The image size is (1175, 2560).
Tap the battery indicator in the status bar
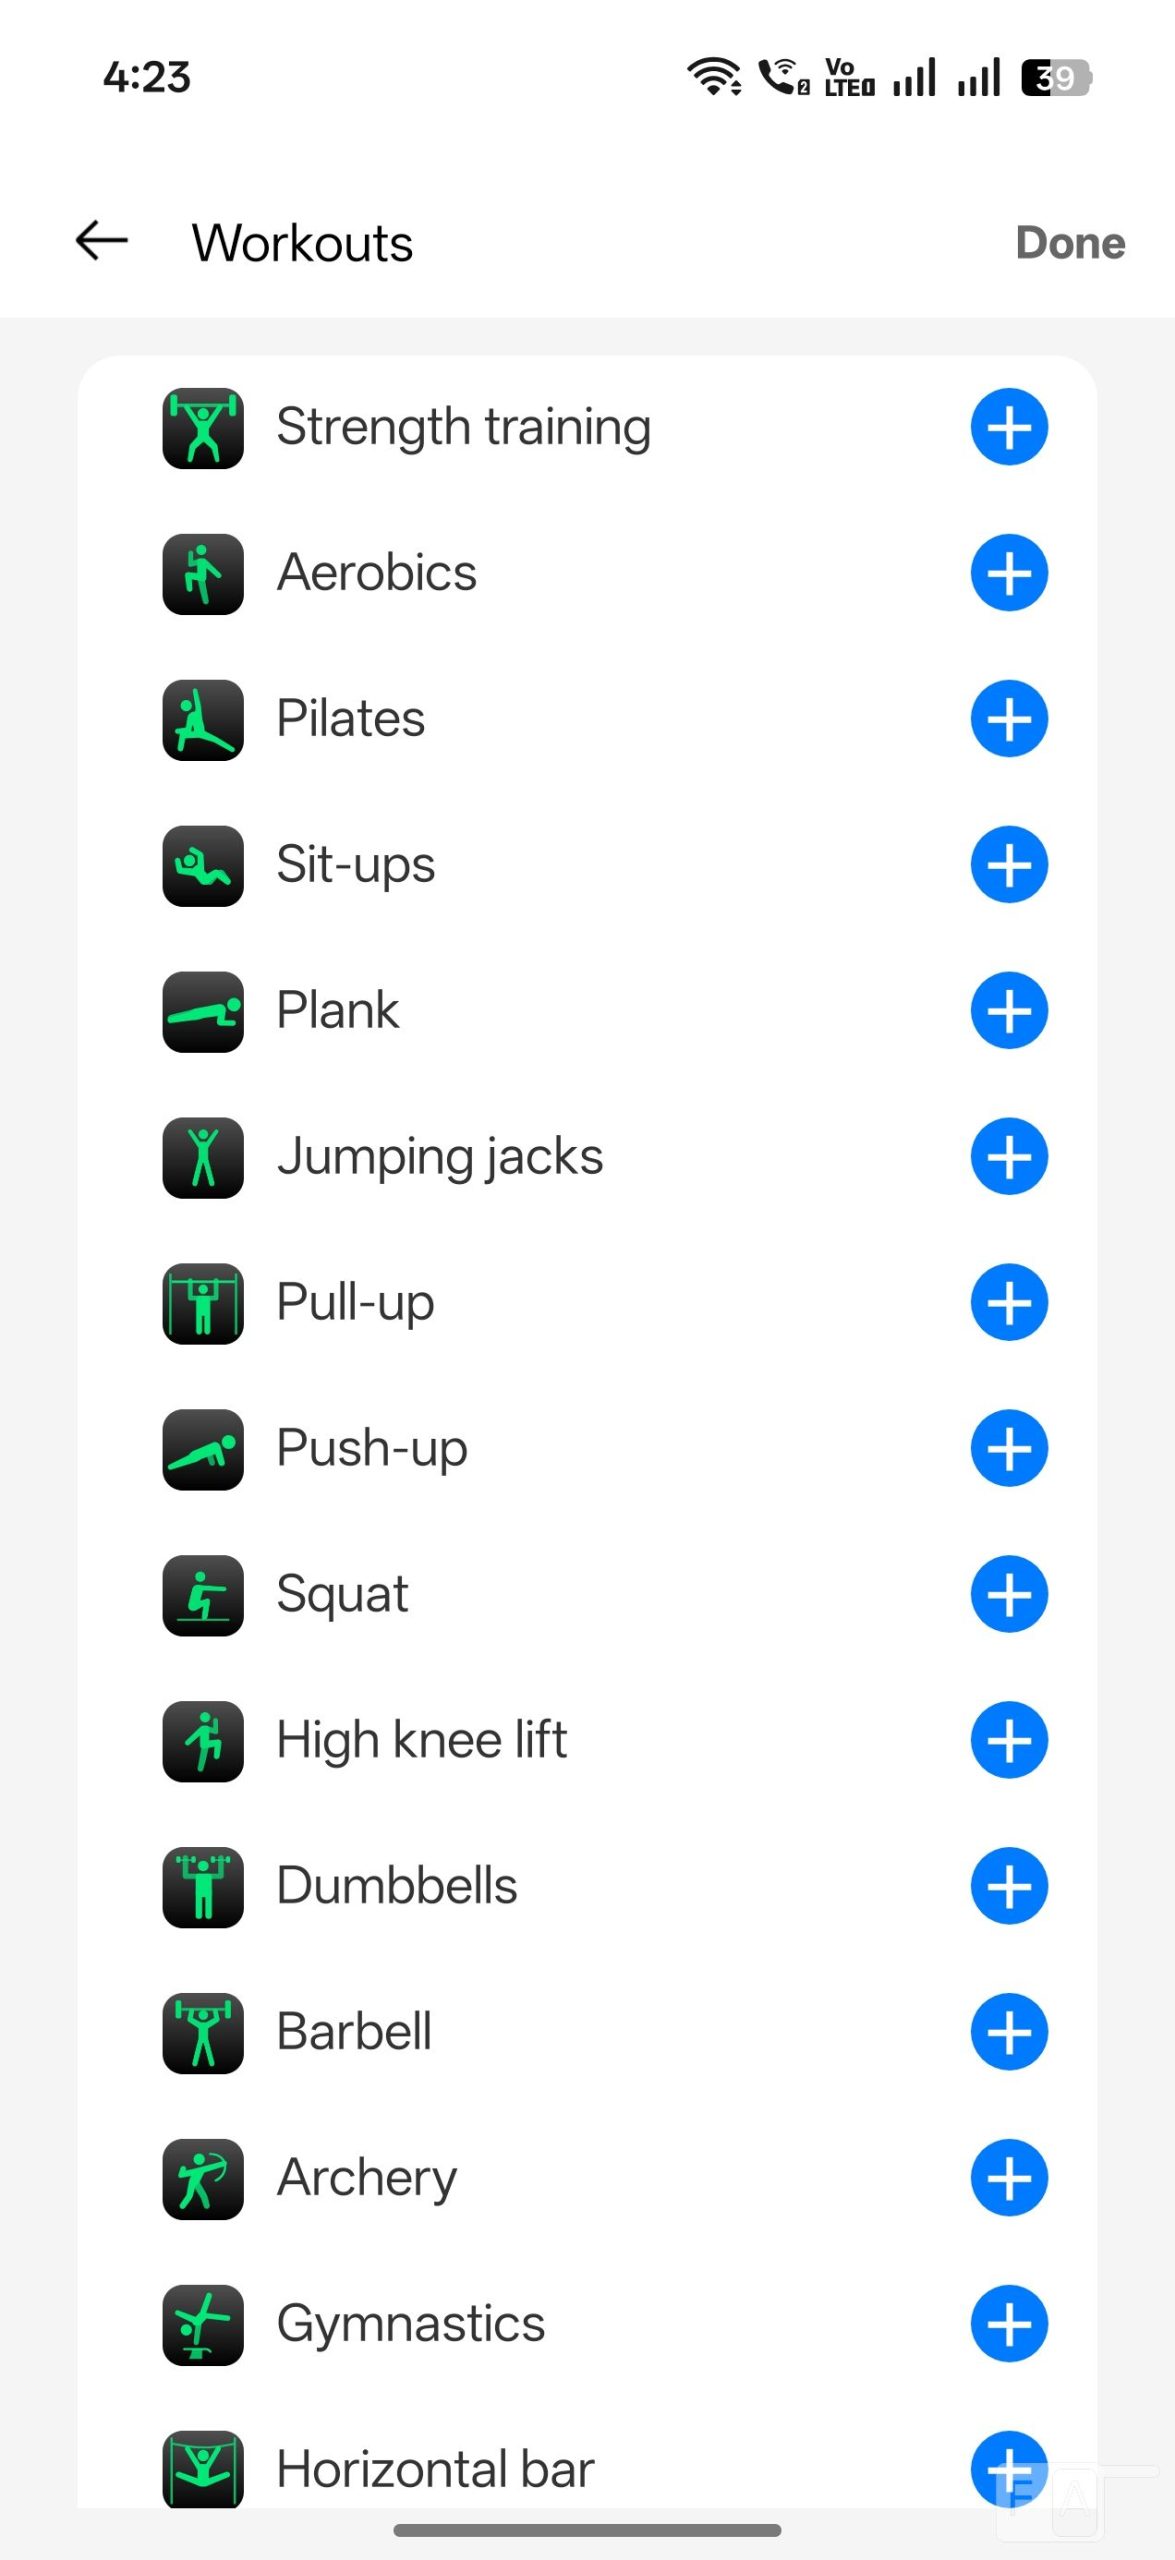[x=1055, y=78]
